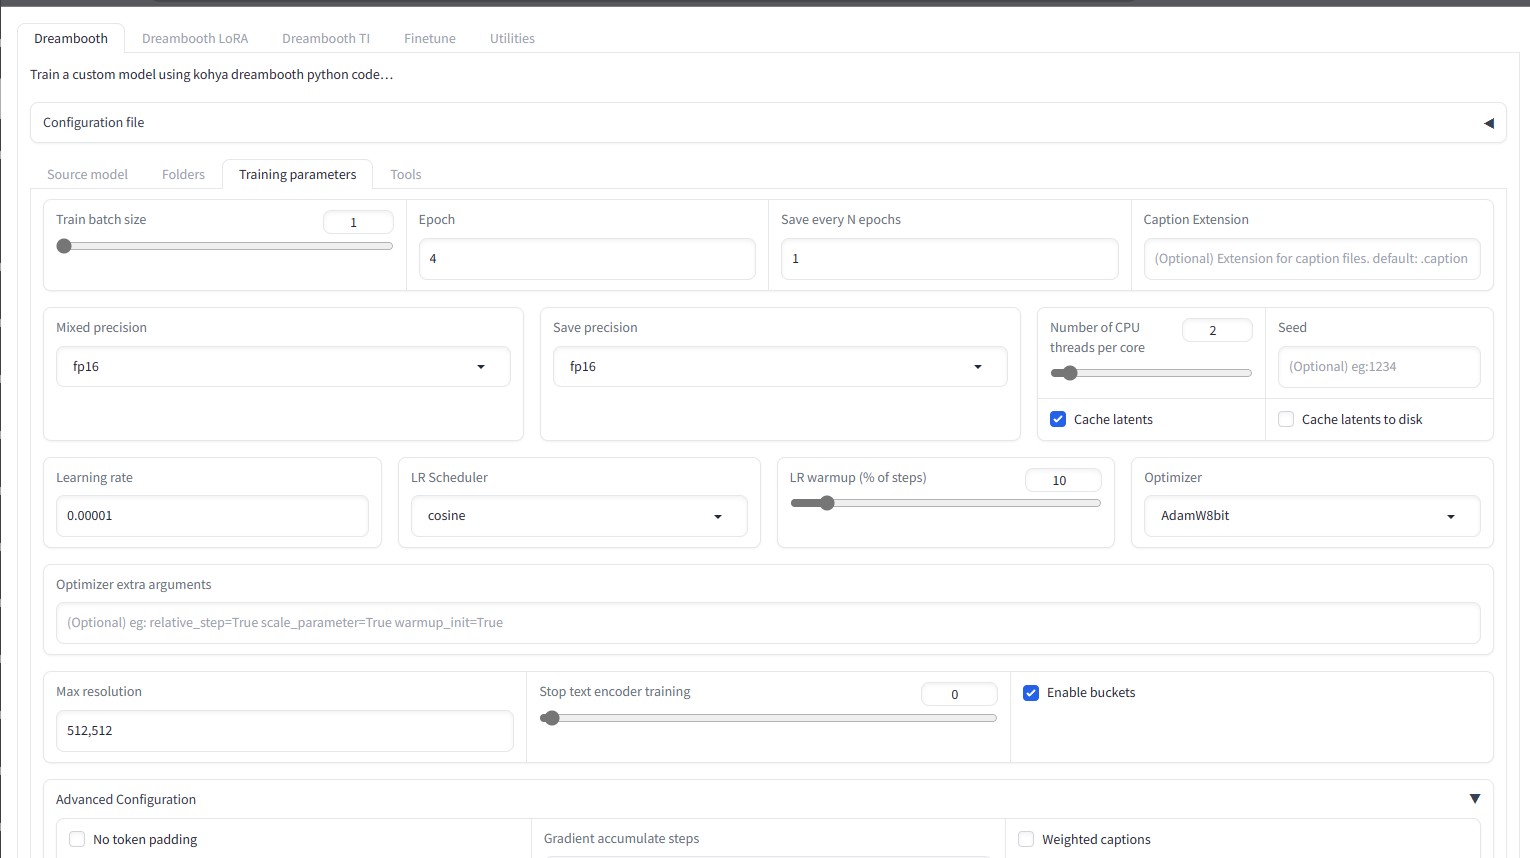Click the Configuration file header label
The height and width of the screenshot is (858, 1530).
(94, 122)
